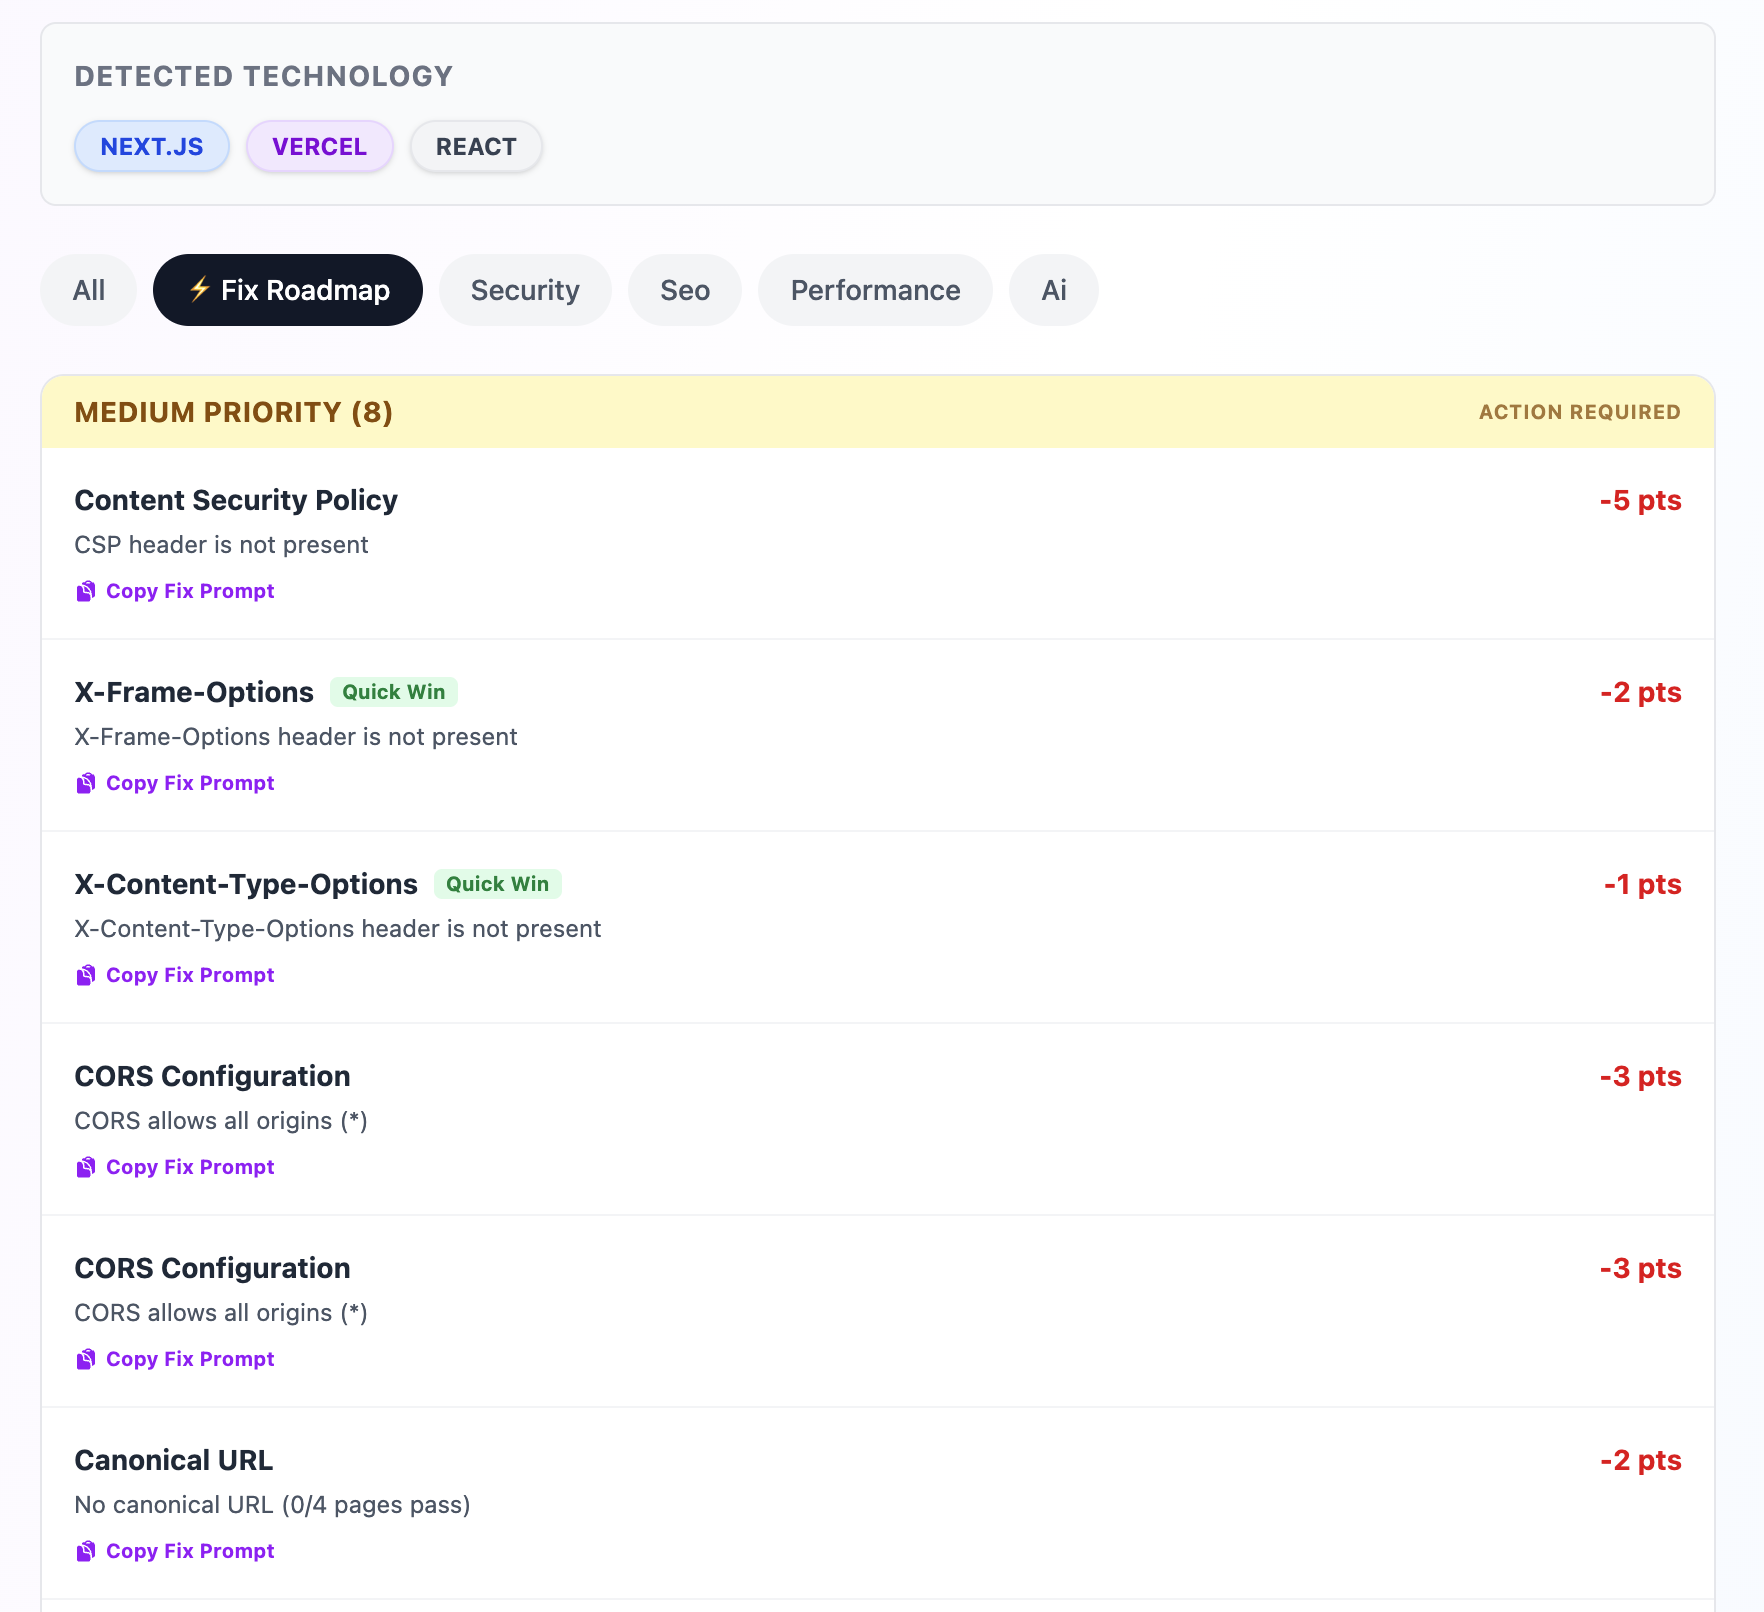Viewport: 1764px width, 1612px height.
Task: Click the Quick Win badge on X-Frame-Options
Action: tap(393, 691)
